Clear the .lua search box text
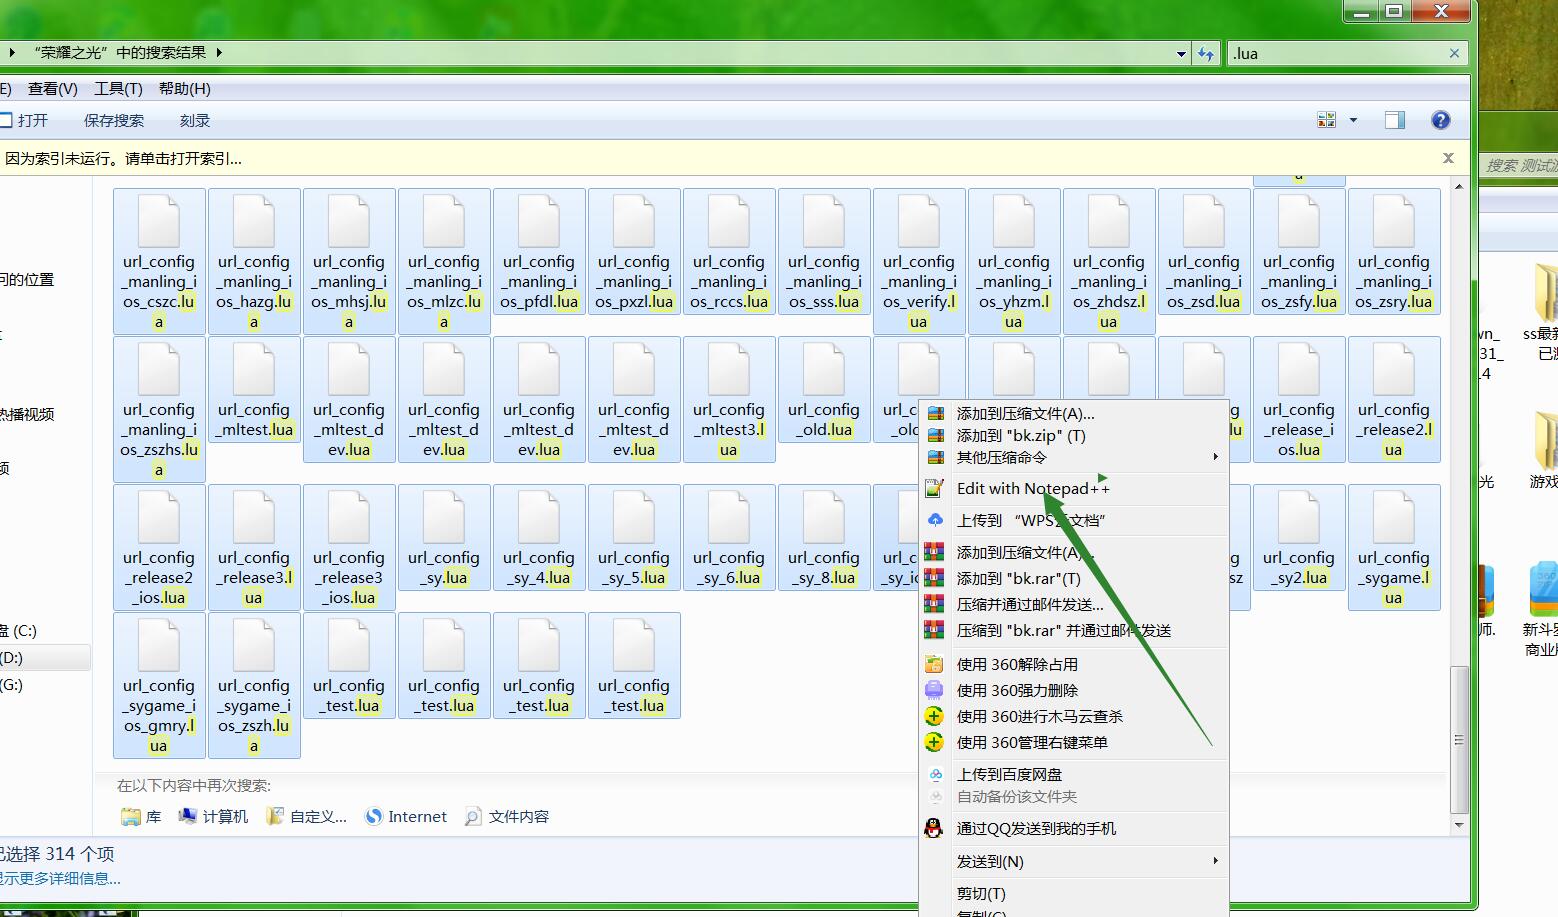This screenshot has height=917, width=1558. click(1454, 54)
